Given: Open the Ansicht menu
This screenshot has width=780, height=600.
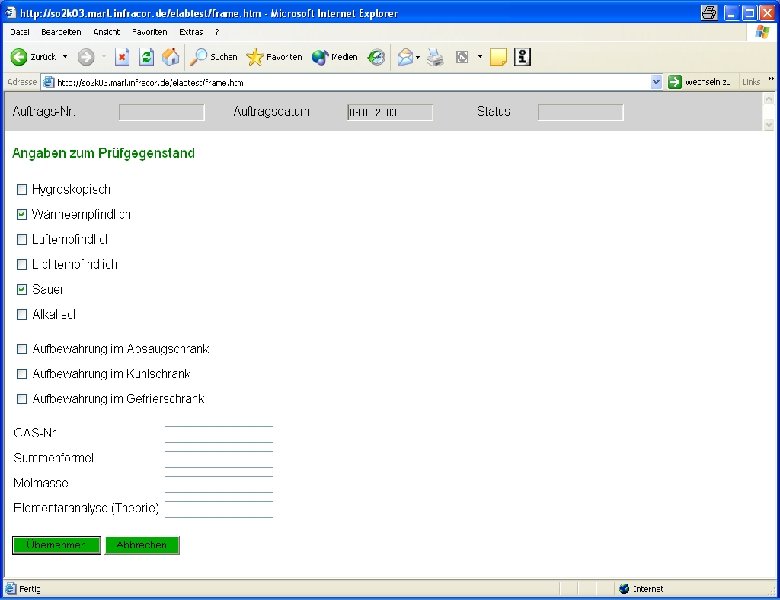Looking at the screenshot, I should pos(106,32).
